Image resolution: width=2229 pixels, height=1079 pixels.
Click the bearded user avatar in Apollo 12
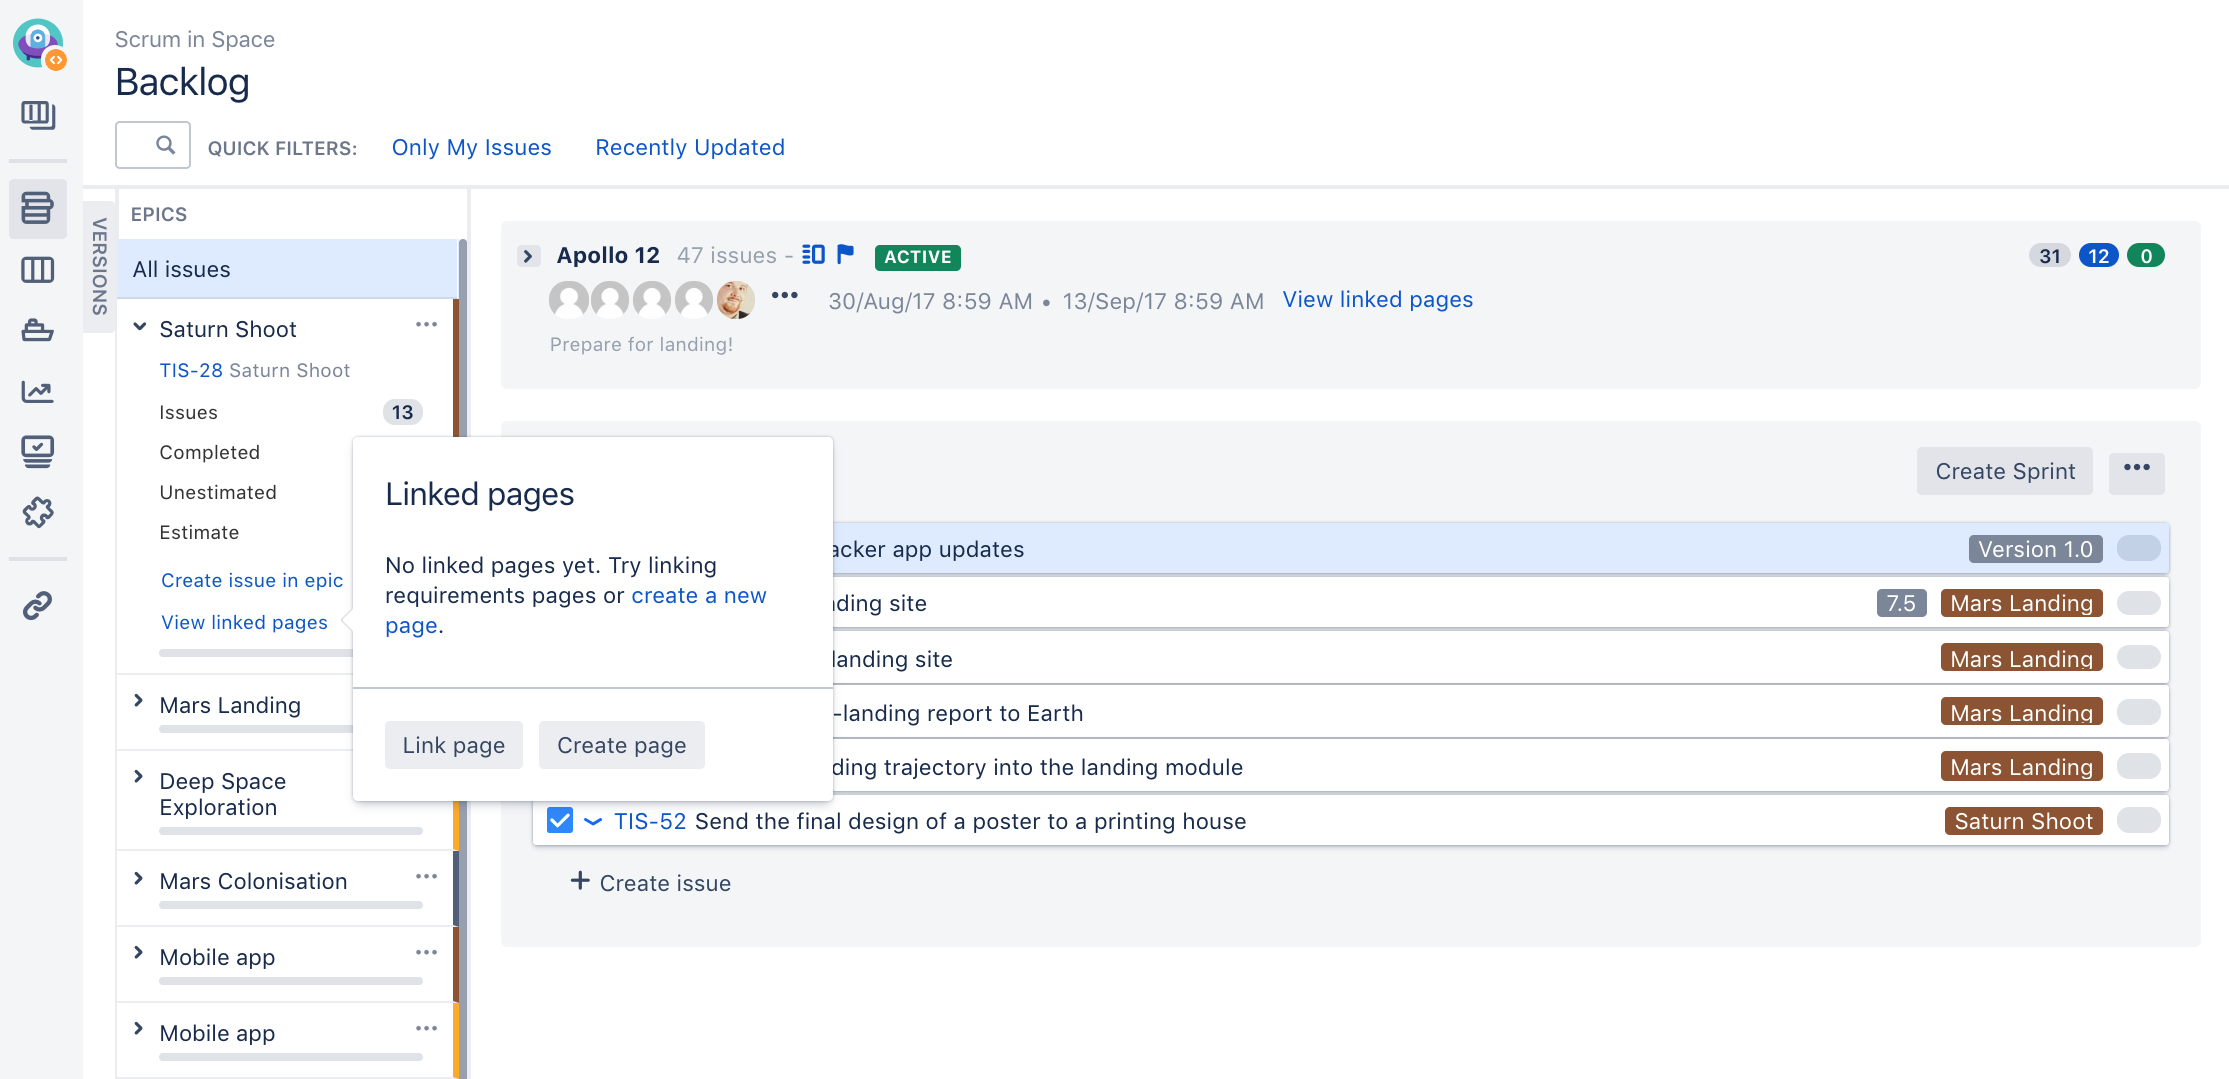pyautogui.click(x=735, y=299)
